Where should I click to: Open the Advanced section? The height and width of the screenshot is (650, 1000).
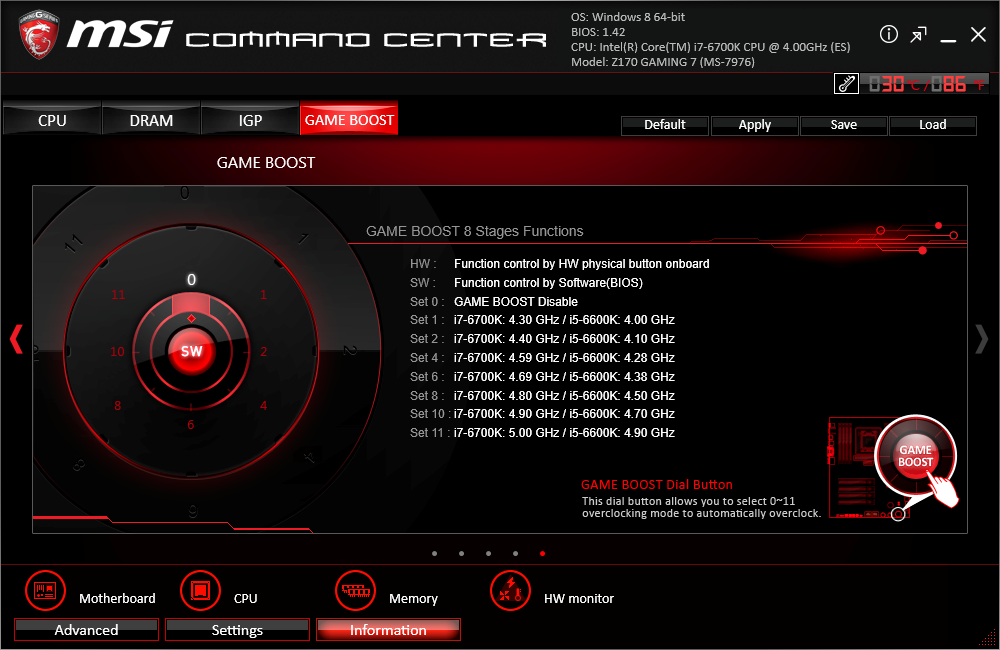click(86, 630)
